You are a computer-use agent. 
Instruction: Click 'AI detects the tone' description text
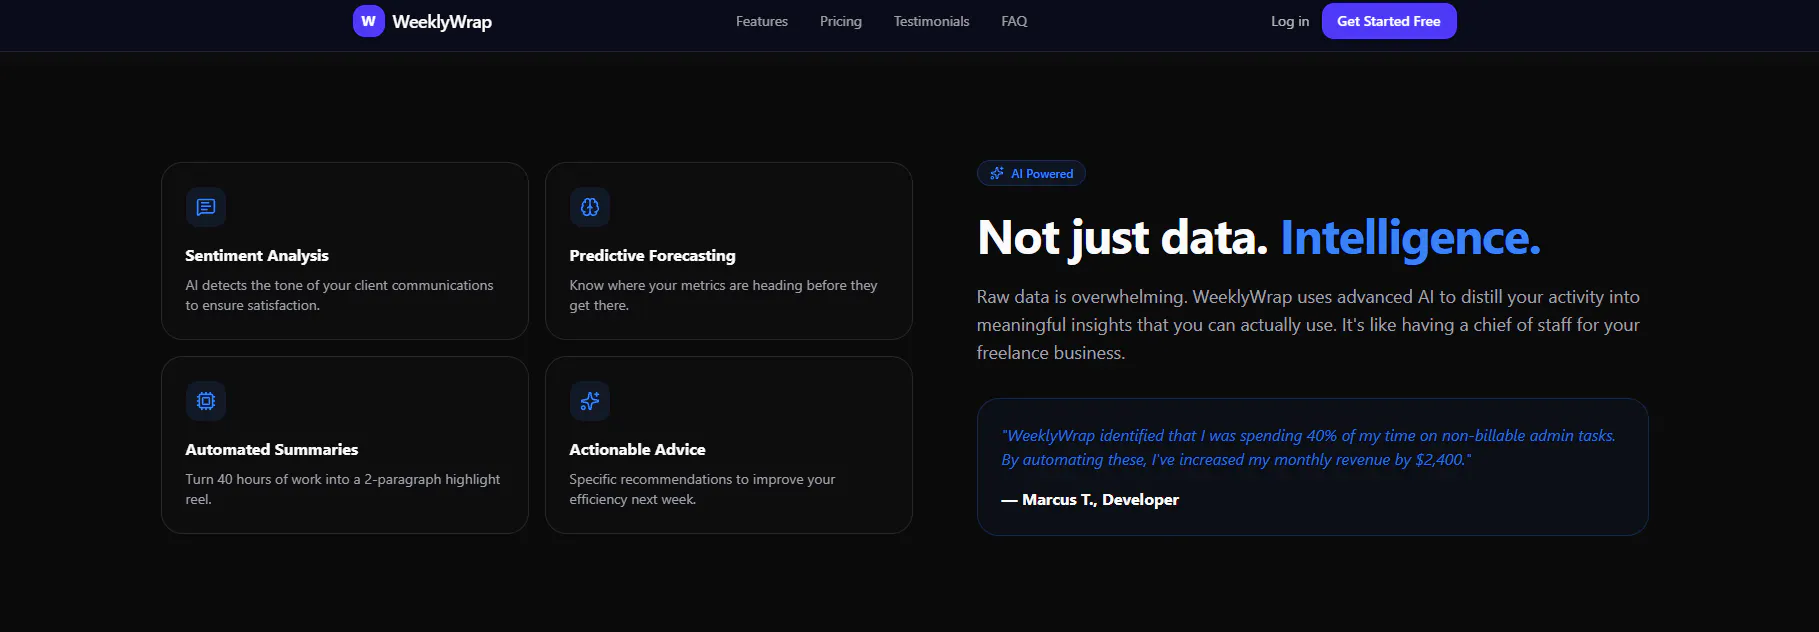(339, 295)
